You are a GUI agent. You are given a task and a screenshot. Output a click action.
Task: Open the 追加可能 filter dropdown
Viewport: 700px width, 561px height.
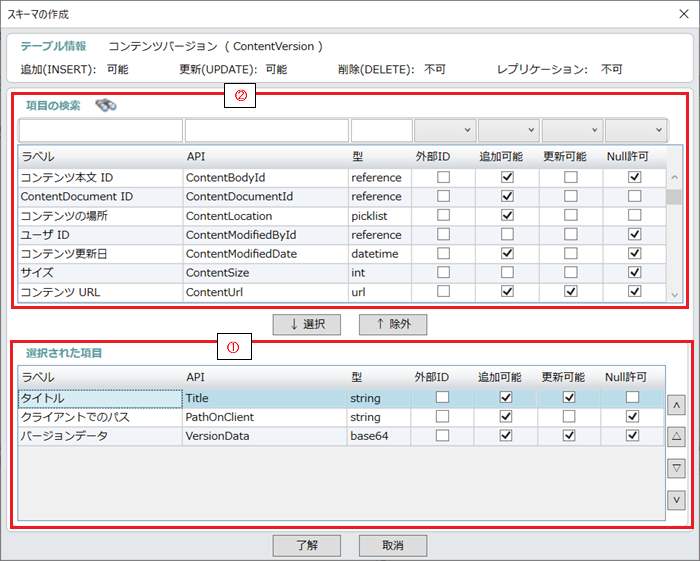[508, 131]
